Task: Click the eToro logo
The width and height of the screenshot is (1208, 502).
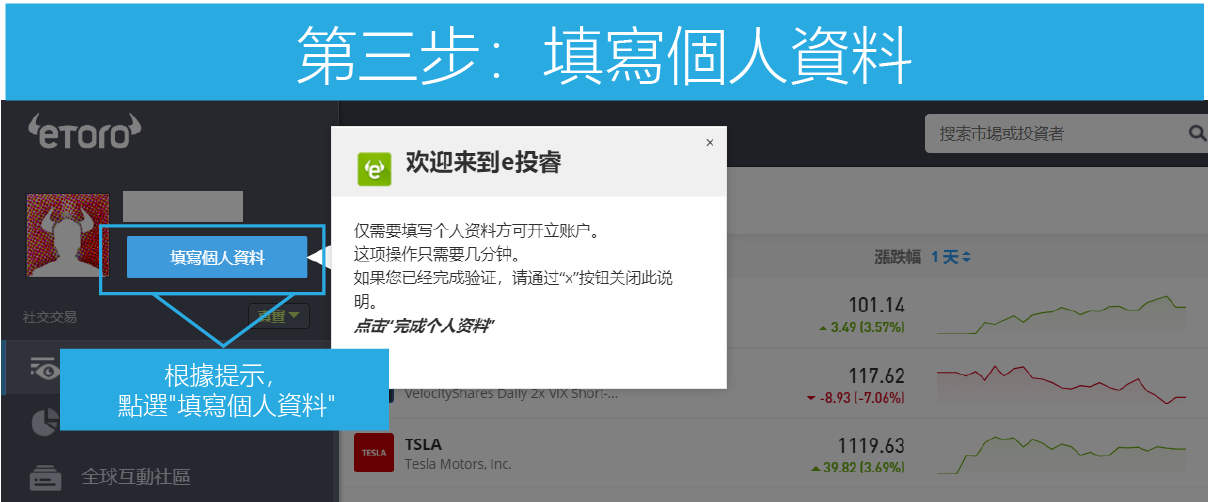Action: 85,131
